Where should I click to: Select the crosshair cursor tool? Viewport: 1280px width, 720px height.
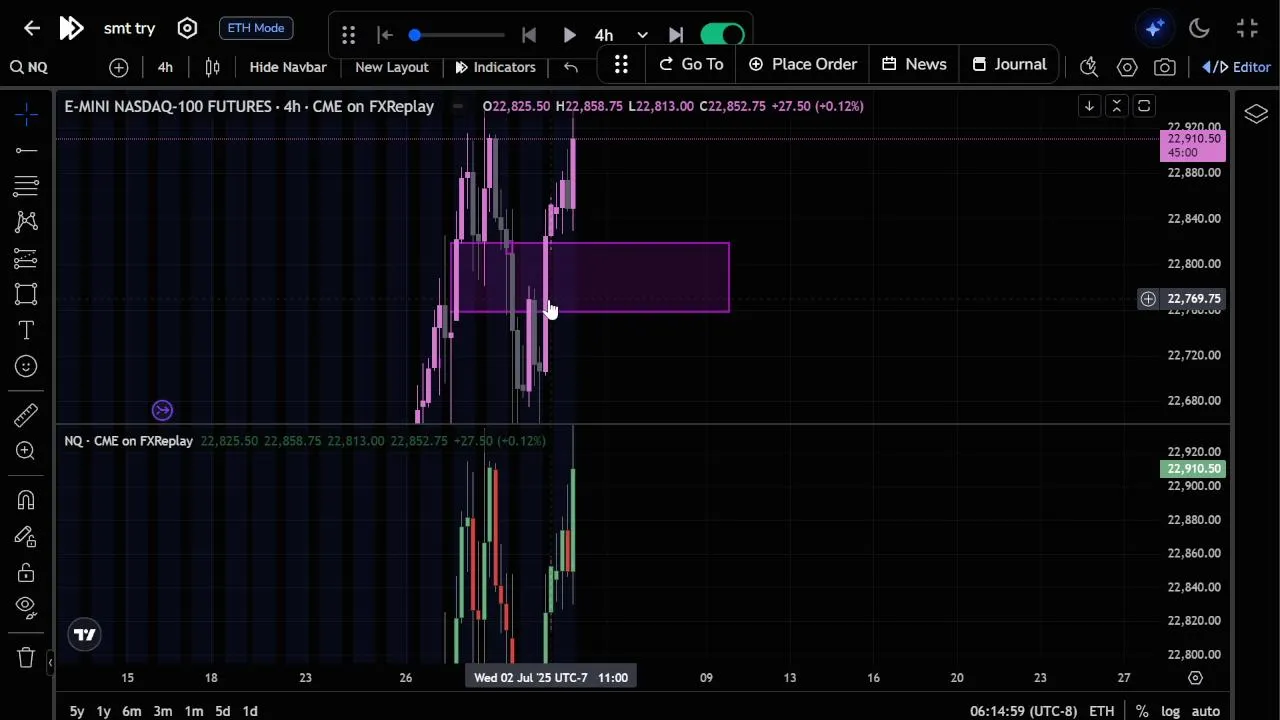tap(27, 114)
